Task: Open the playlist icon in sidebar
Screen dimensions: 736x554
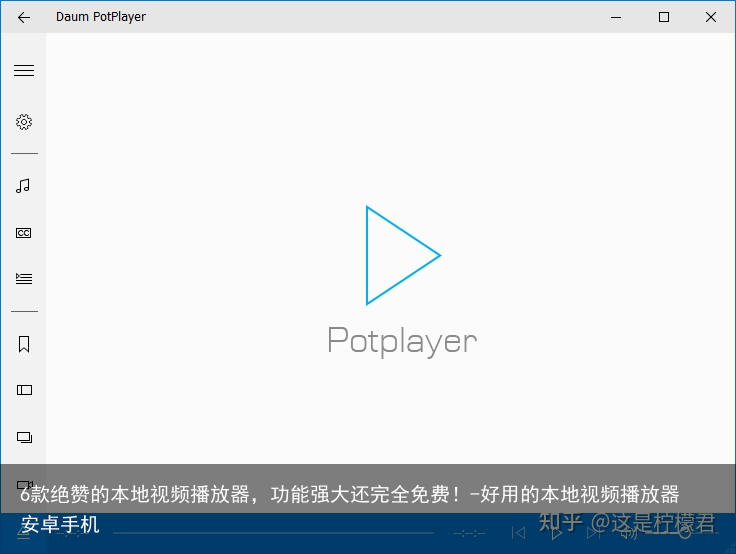Action: [24, 279]
